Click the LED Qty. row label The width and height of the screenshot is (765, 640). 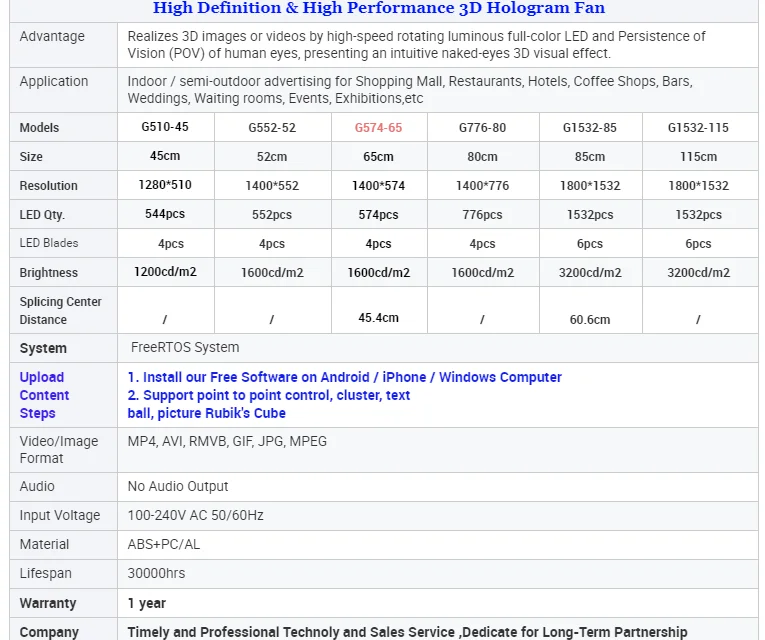coord(42,215)
